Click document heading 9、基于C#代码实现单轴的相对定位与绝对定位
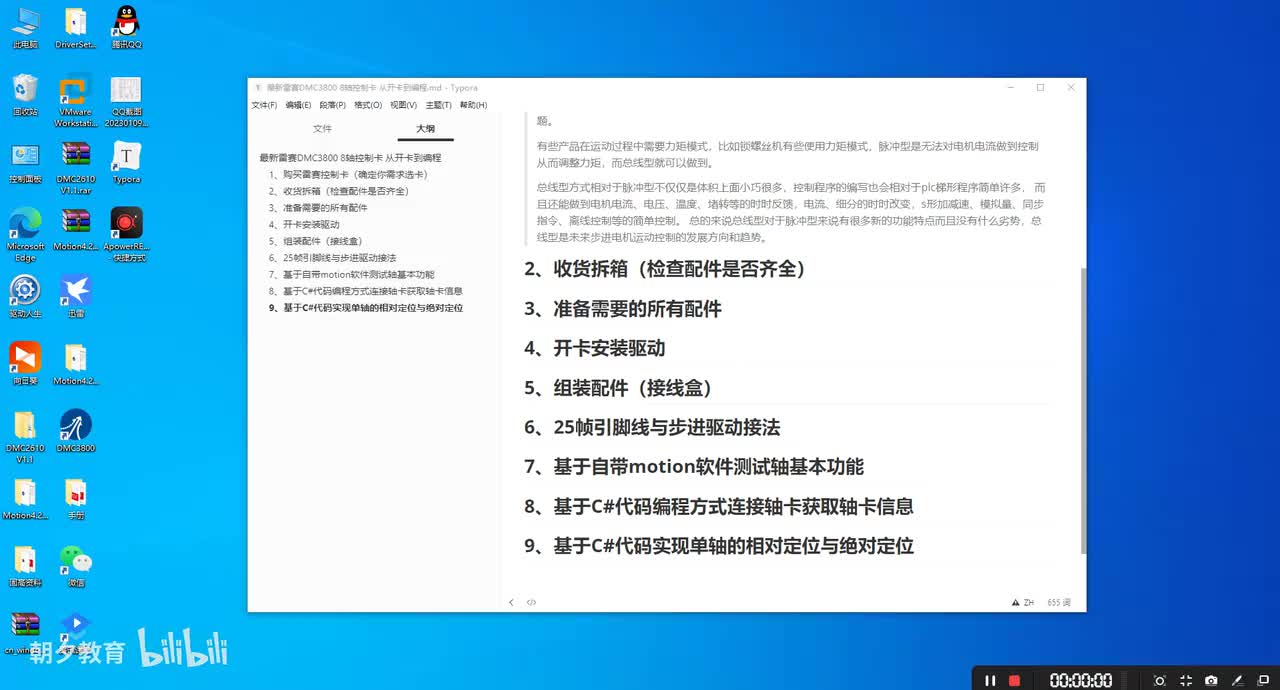 click(x=719, y=547)
